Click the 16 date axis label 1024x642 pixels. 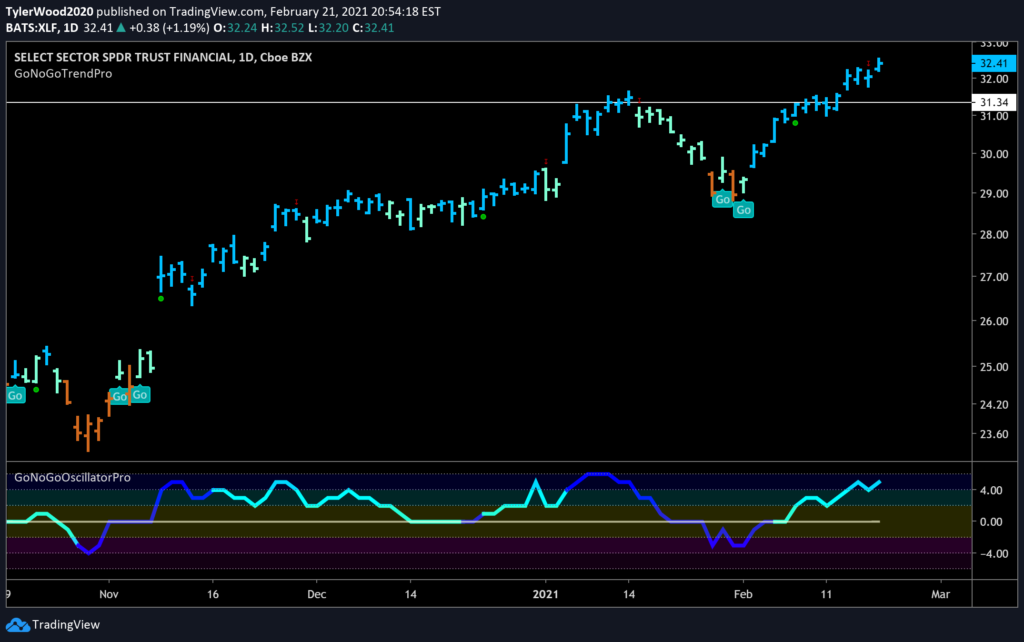pyautogui.click(x=213, y=594)
